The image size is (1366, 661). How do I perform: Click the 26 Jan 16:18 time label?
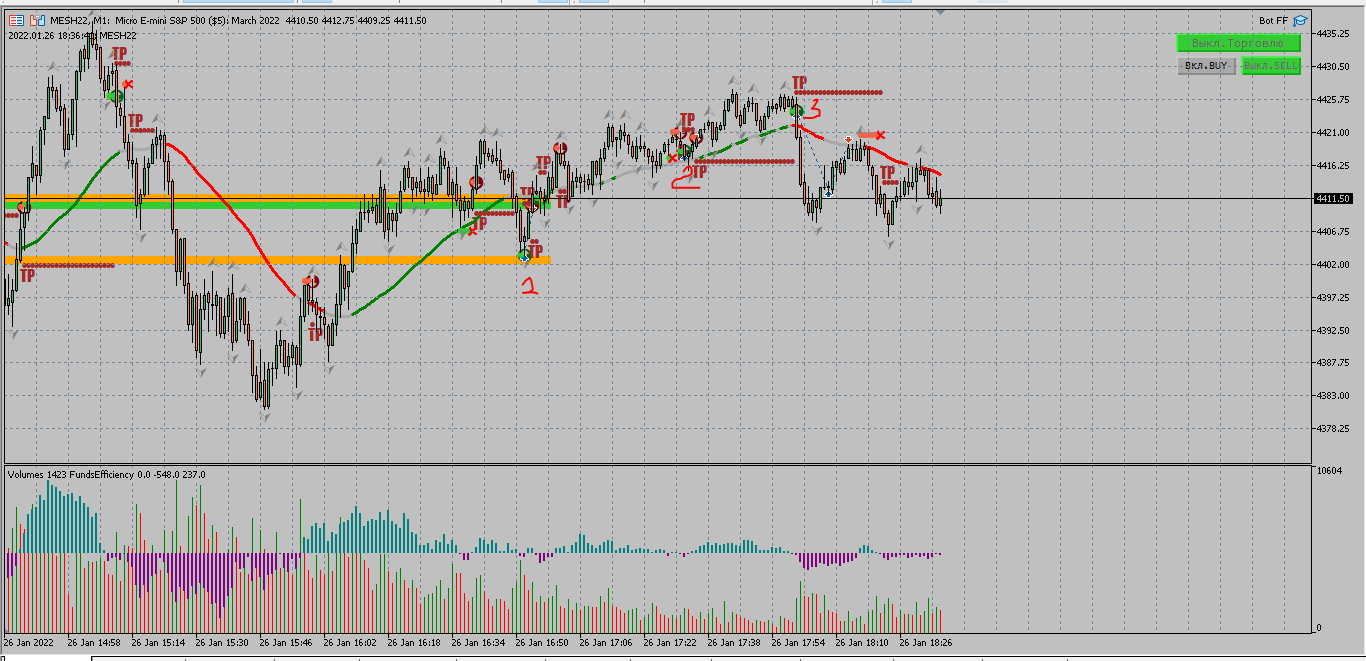(x=414, y=643)
